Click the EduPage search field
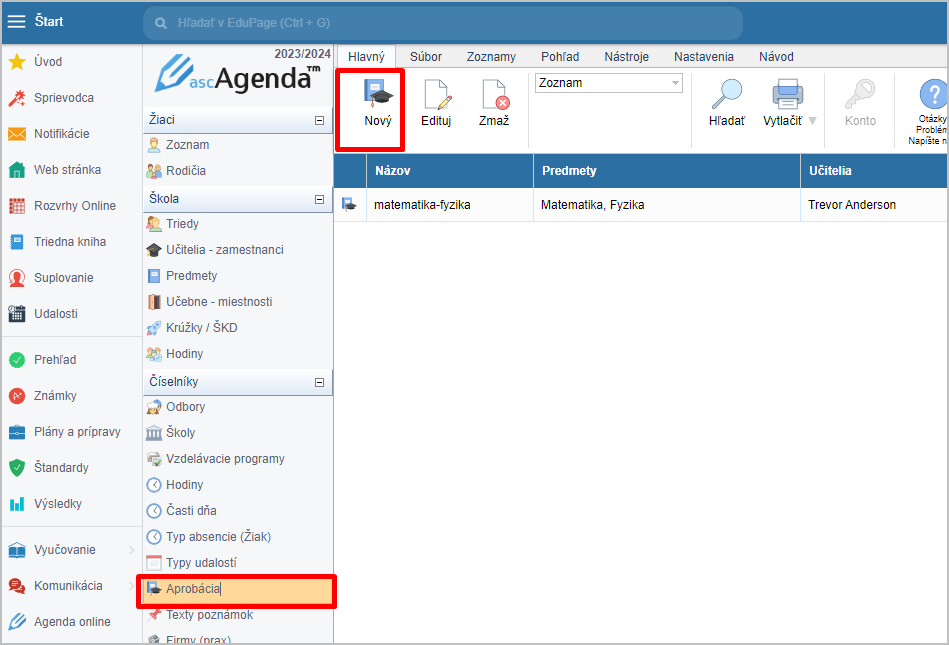Image resolution: width=949 pixels, height=645 pixels. coord(443,23)
